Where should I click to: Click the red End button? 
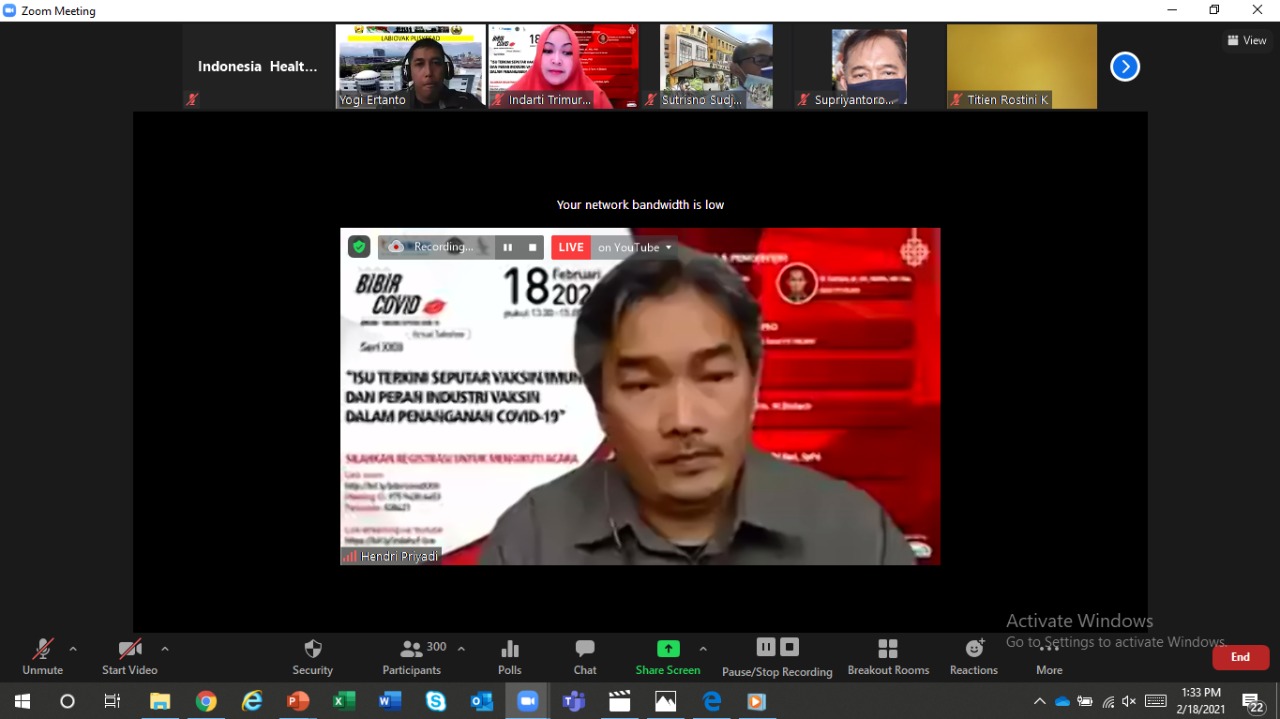point(1241,657)
